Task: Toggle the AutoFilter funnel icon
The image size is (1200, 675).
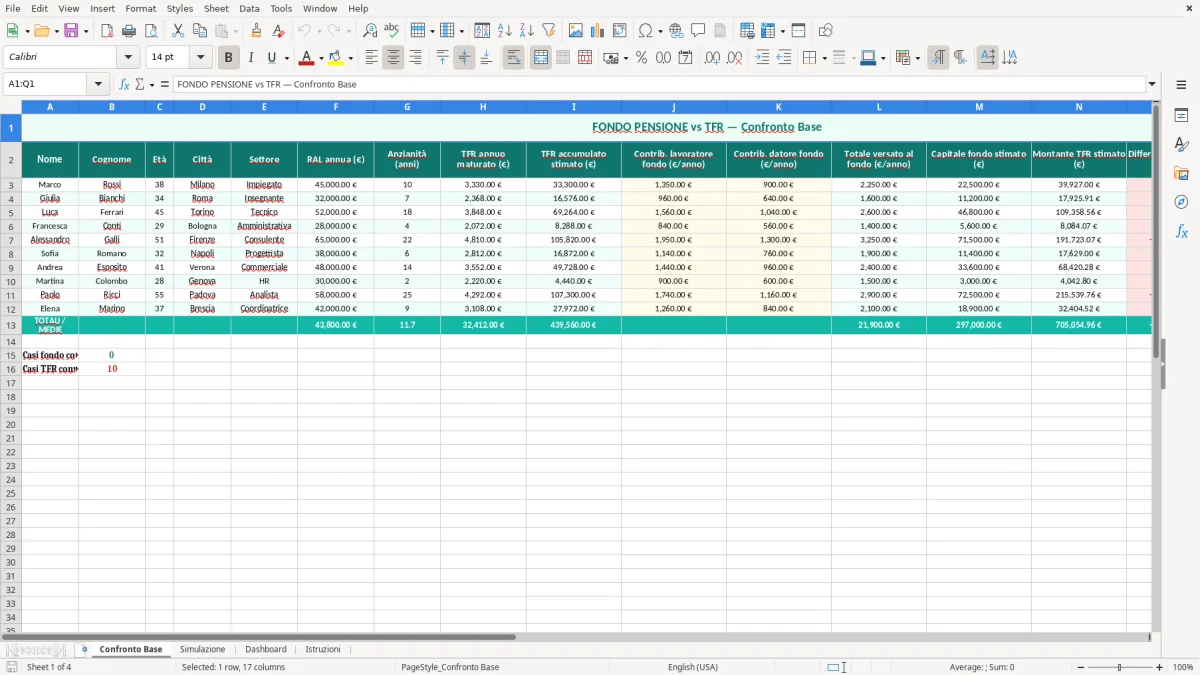Action: pos(549,31)
